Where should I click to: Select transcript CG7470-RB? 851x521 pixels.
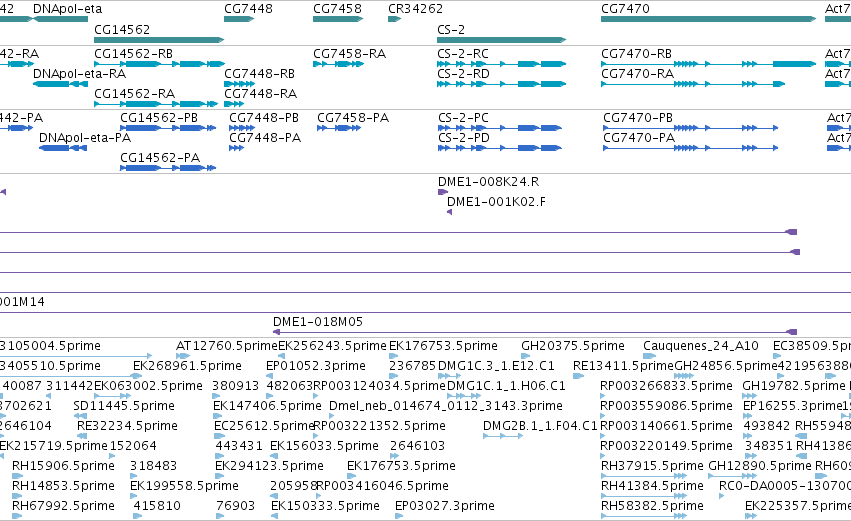[x=636, y=54]
